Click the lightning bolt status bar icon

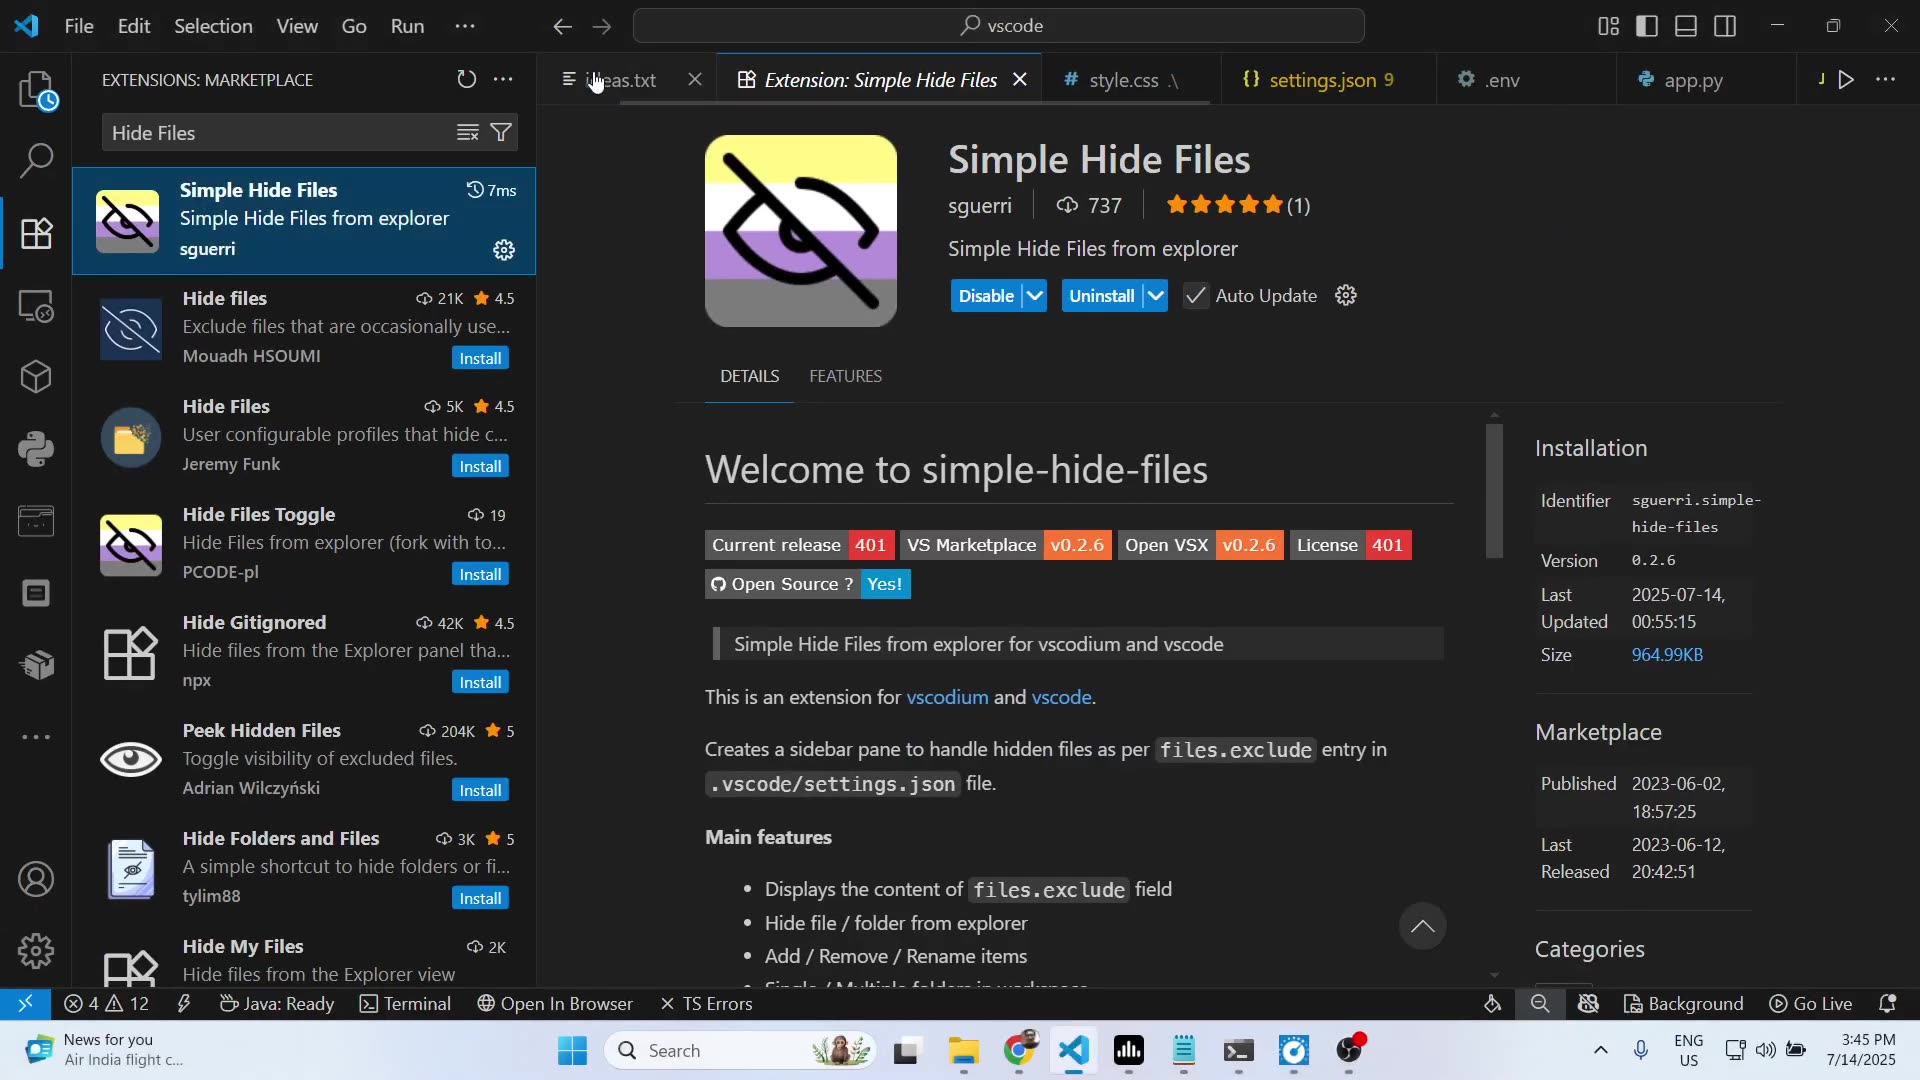pos(184,1003)
